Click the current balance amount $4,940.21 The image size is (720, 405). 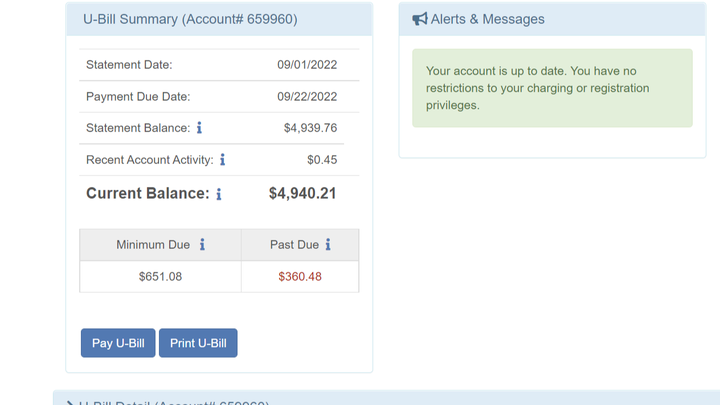point(302,193)
